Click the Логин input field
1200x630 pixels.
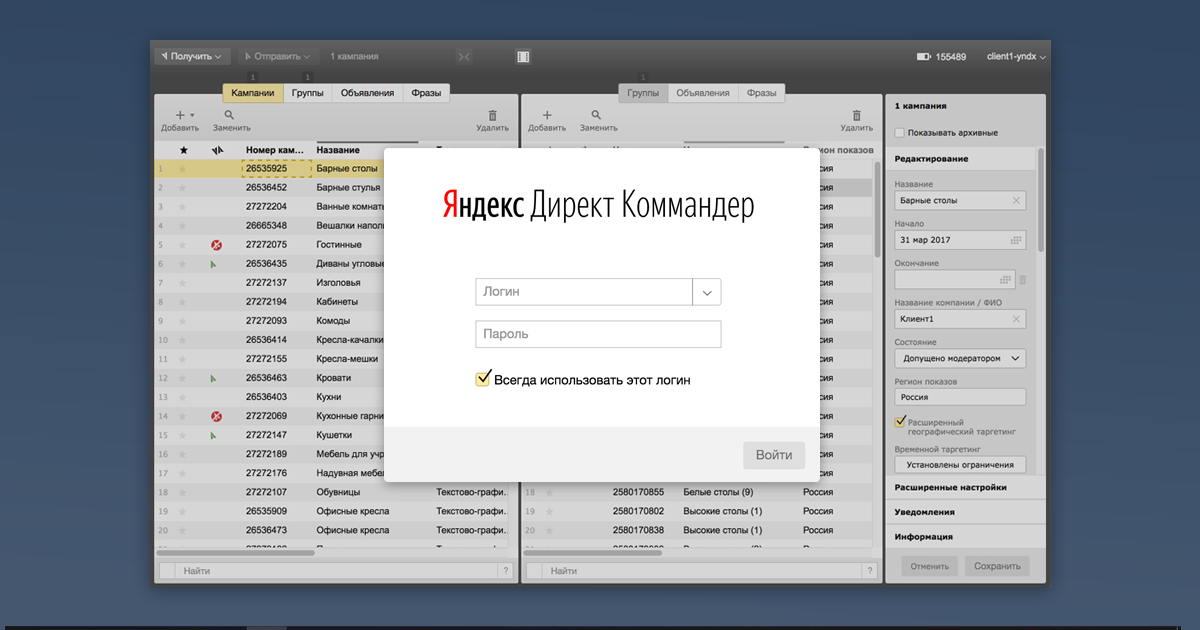[584, 292]
